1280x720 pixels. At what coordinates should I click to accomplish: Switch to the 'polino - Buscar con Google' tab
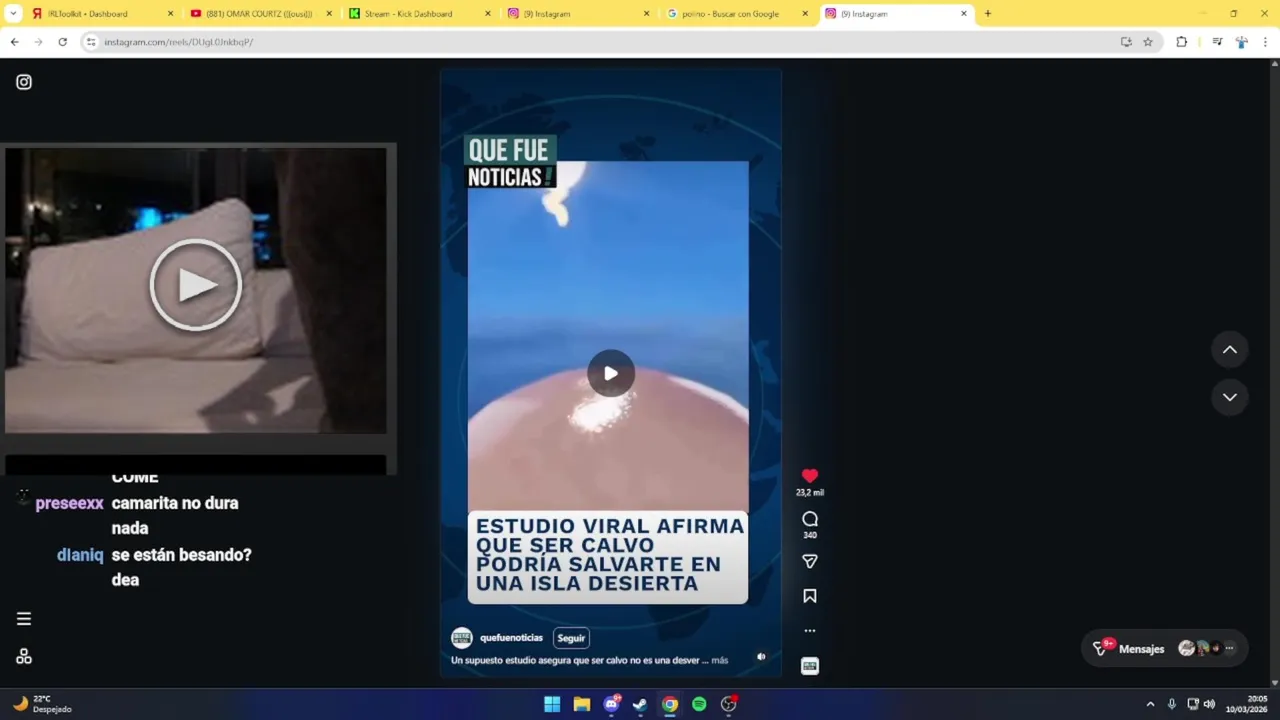[x=737, y=14]
